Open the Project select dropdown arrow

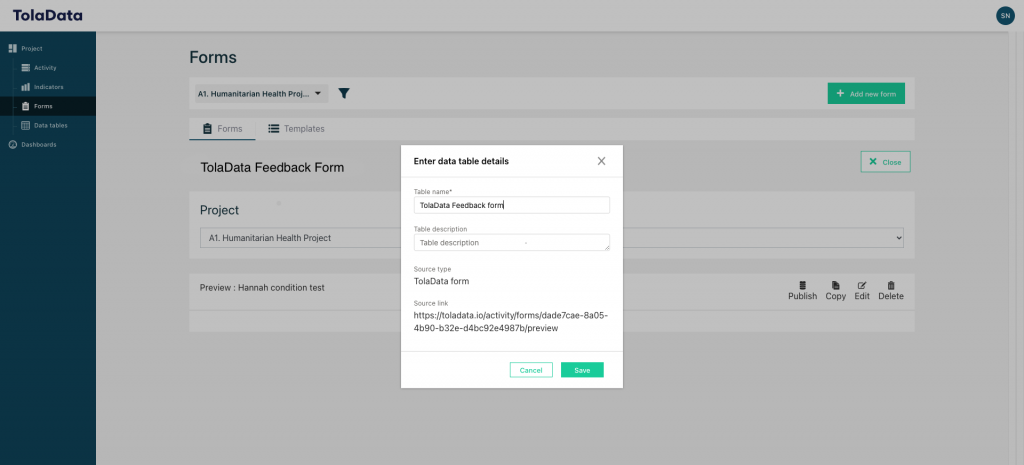(x=899, y=238)
